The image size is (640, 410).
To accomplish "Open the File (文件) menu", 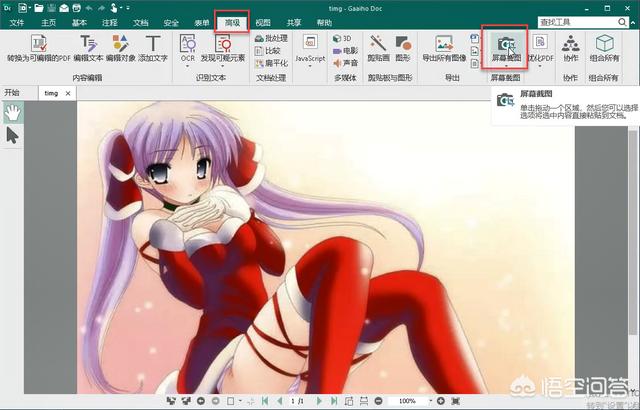I will (17, 22).
